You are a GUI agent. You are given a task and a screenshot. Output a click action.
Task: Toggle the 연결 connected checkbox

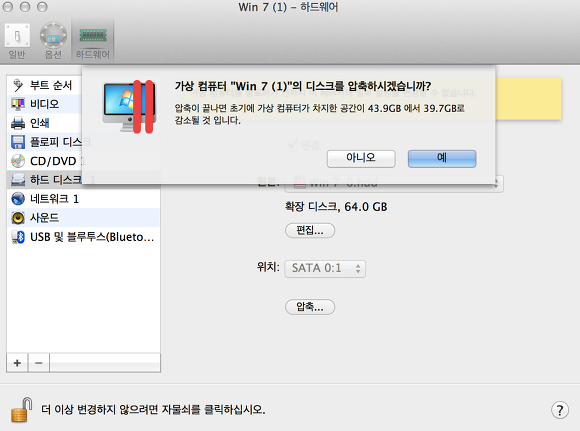(x=292, y=145)
